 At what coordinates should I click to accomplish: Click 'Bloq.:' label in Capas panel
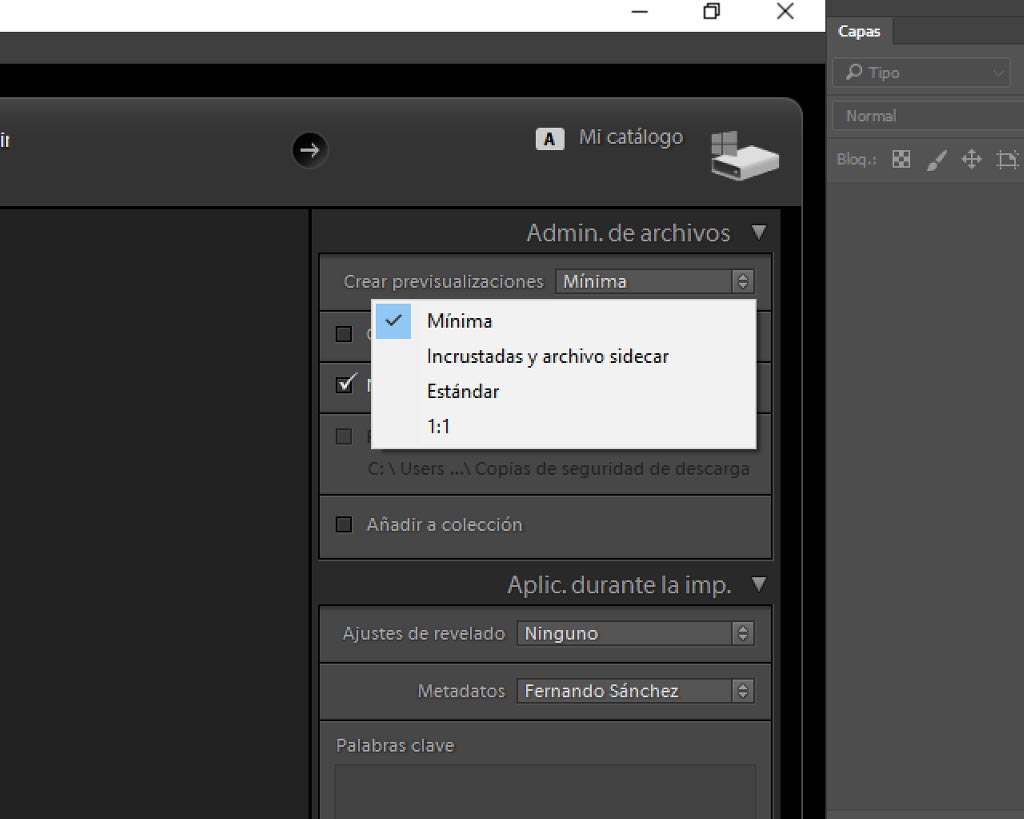856,159
